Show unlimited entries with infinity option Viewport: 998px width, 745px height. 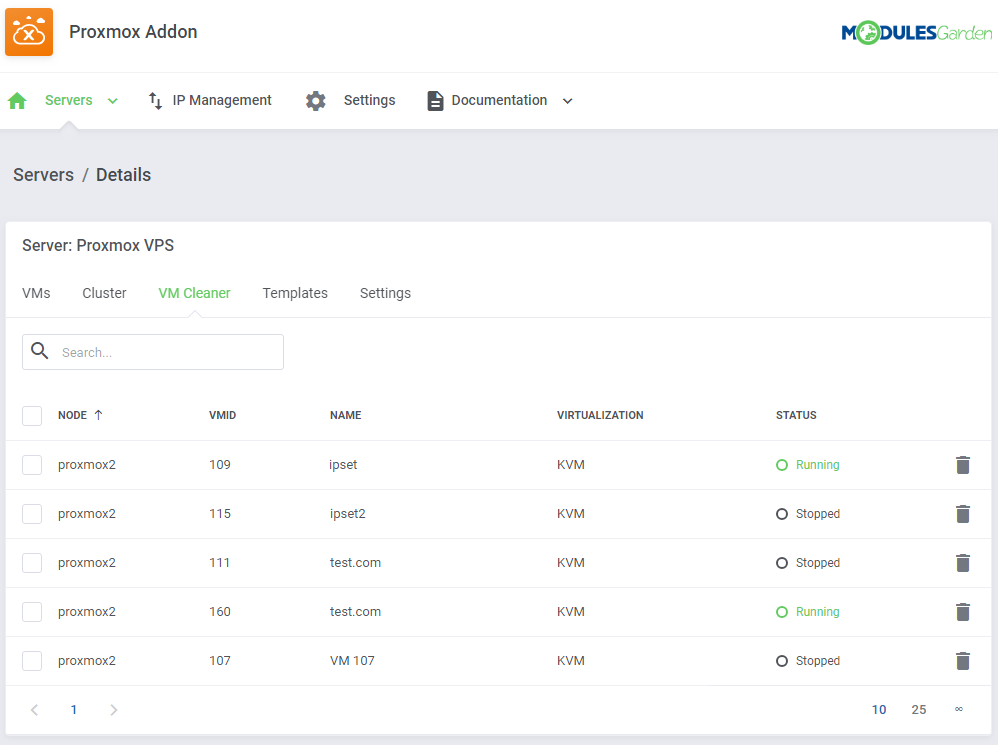pyautogui.click(x=959, y=709)
